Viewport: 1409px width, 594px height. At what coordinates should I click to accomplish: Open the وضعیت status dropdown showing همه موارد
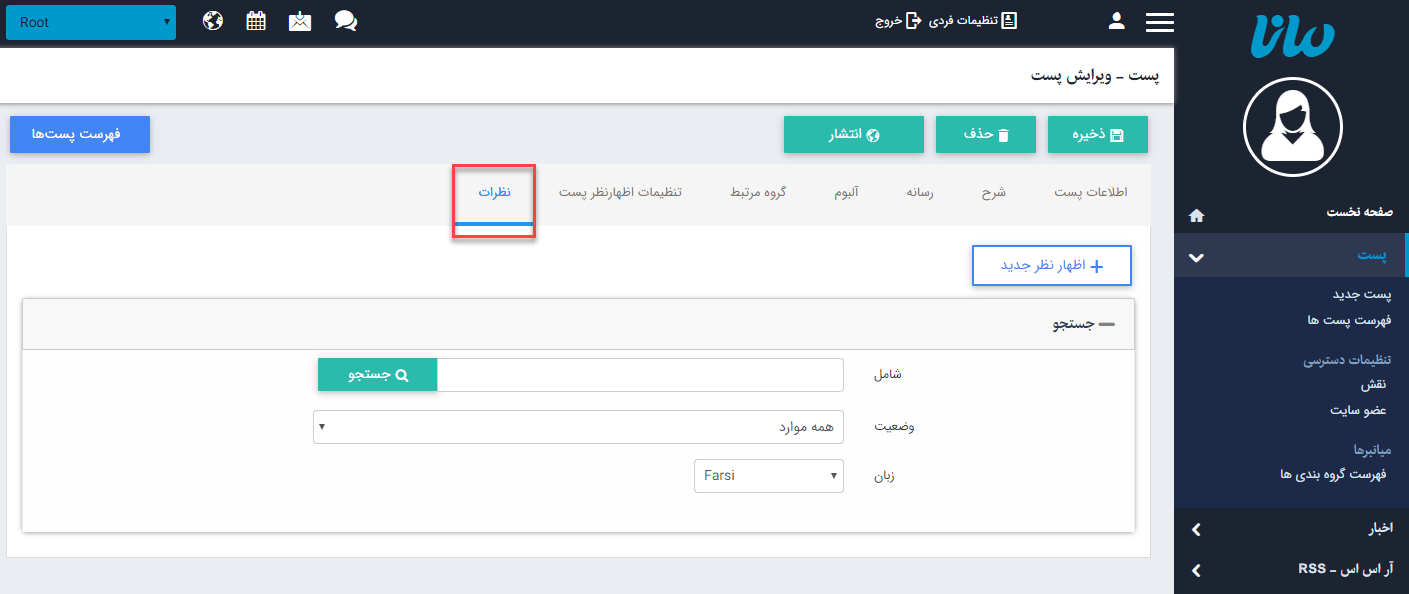click(576, 427)
